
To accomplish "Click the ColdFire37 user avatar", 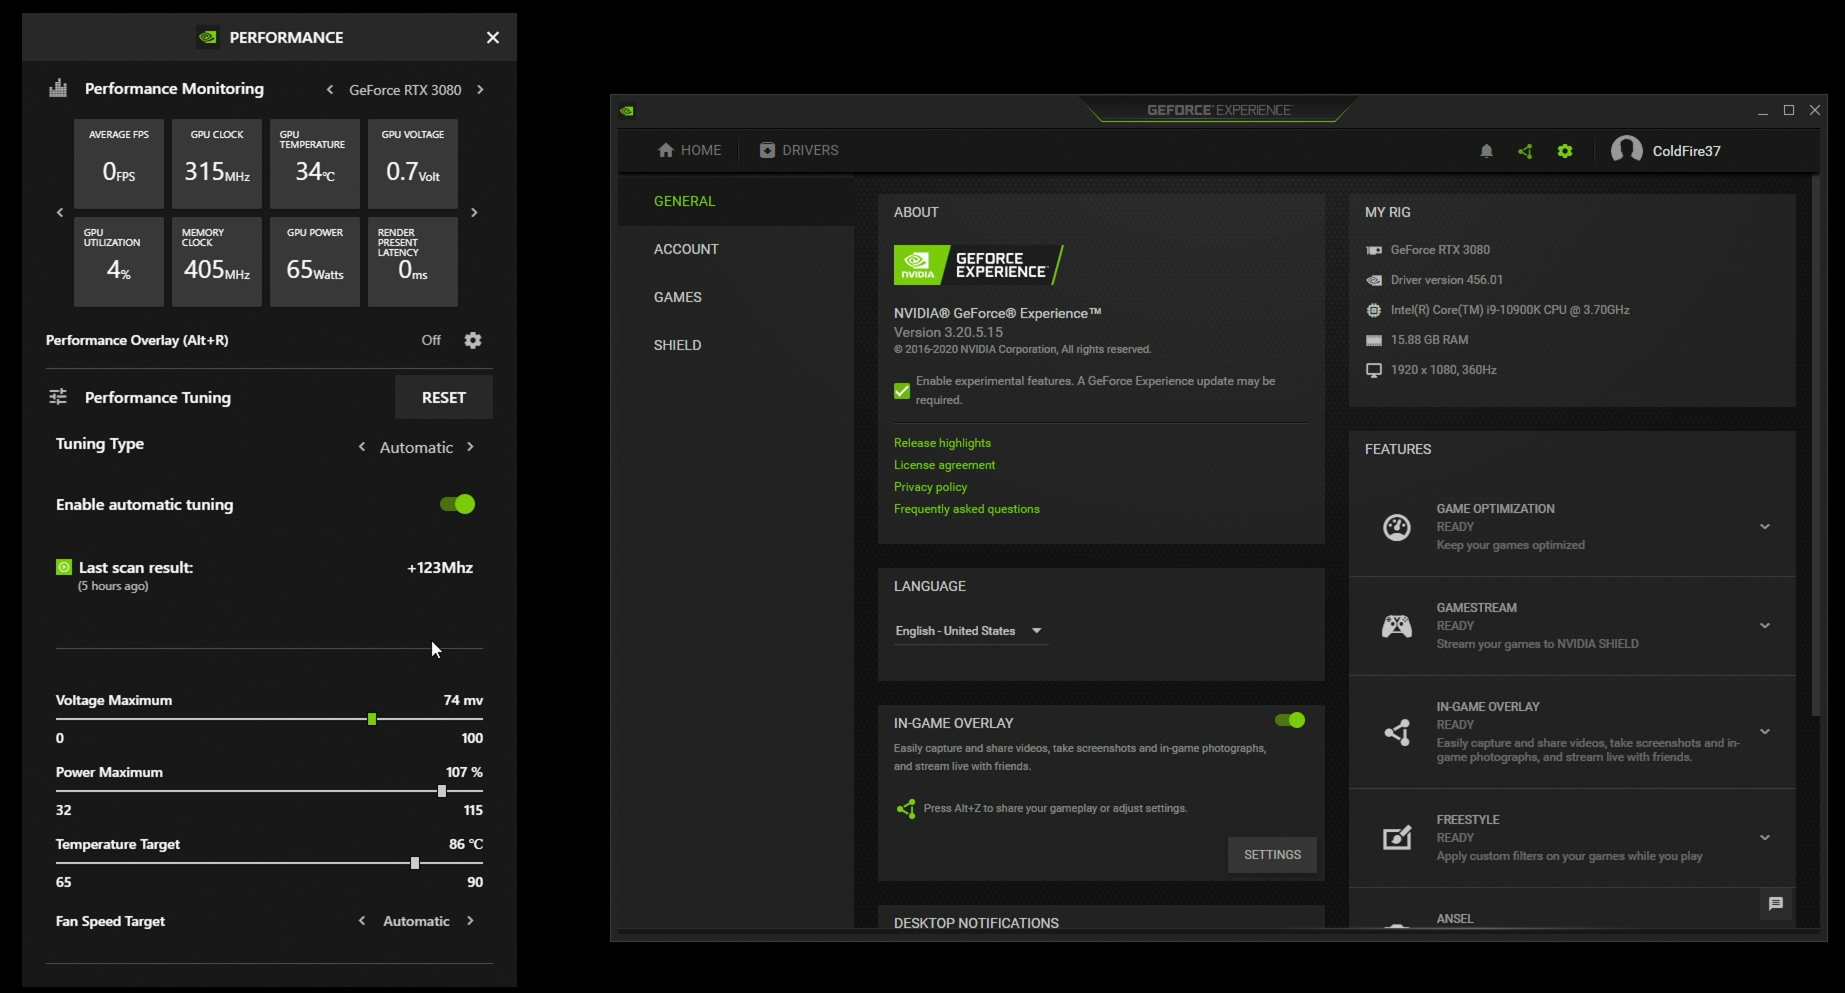I will pos(1627,150).
